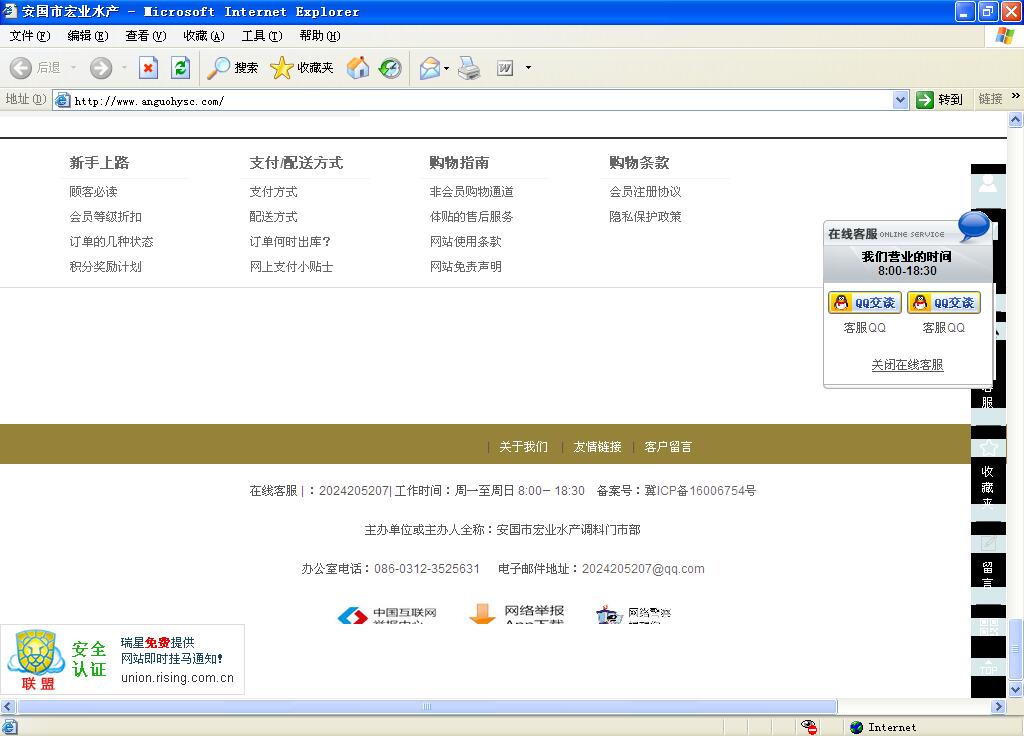
Task: Click the first QQ交谈 chat button
Action: (865, 303)
